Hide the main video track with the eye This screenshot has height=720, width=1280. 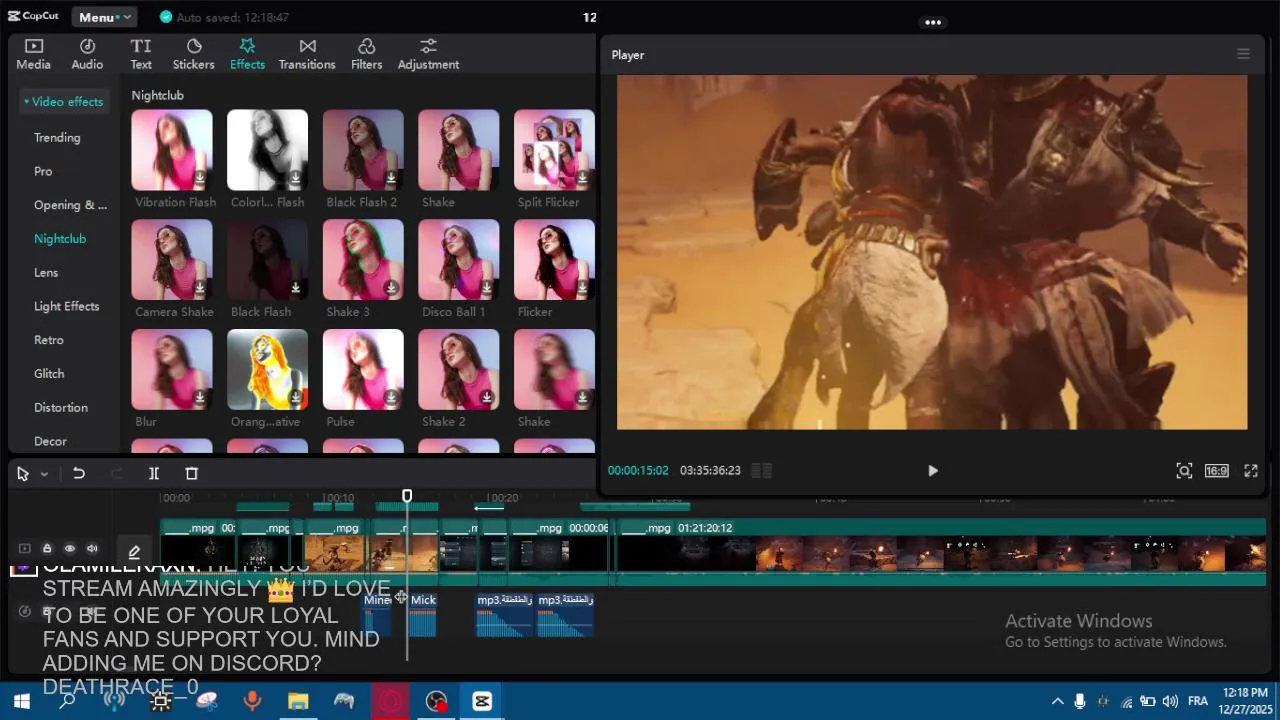pos(70,549)
